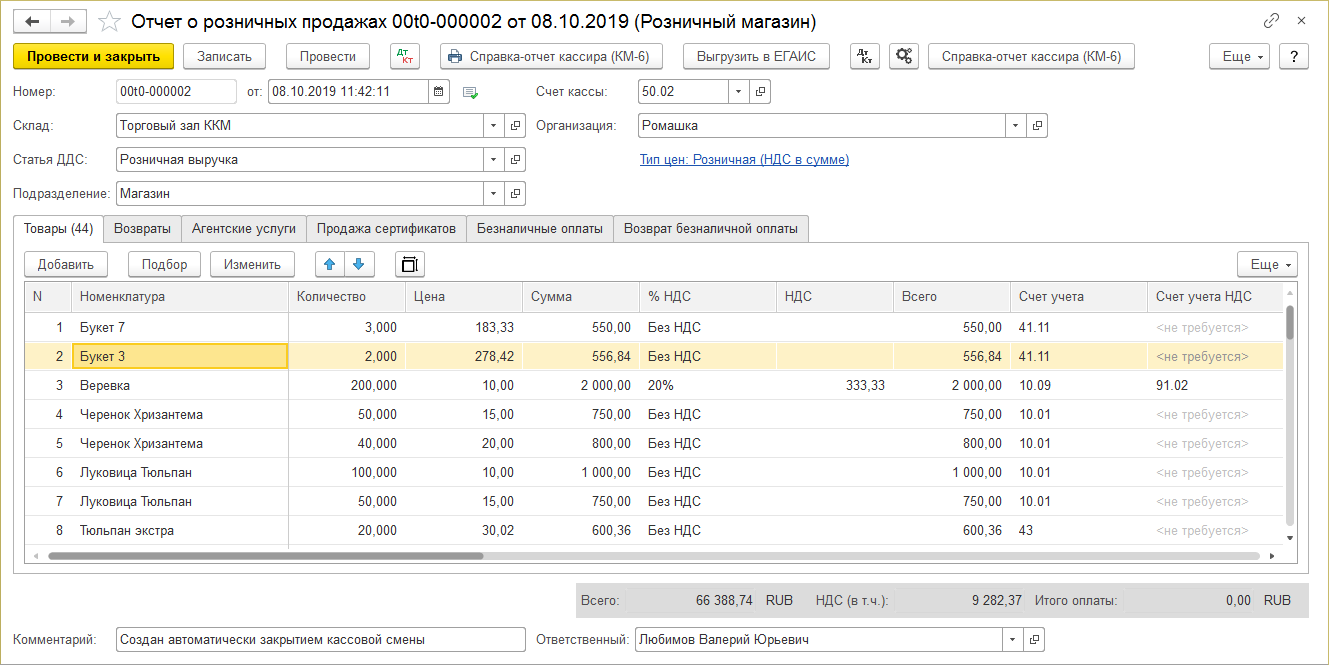Select the Тюльпан экстра row cell

click(180, 531)
